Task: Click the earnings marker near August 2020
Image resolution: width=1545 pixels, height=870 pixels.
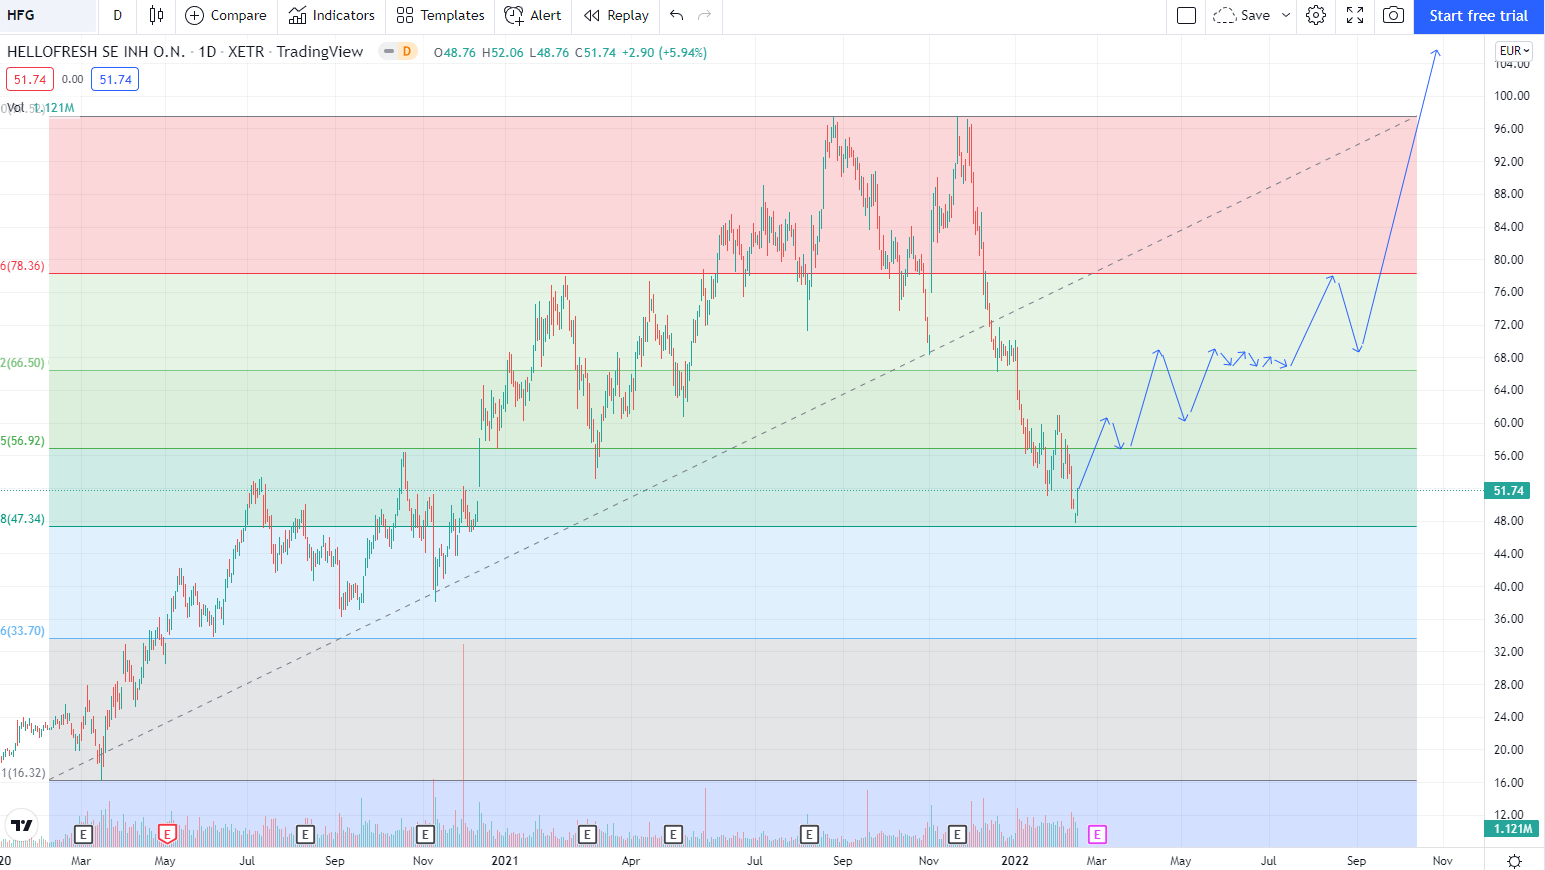Action: tap(306, 834)
